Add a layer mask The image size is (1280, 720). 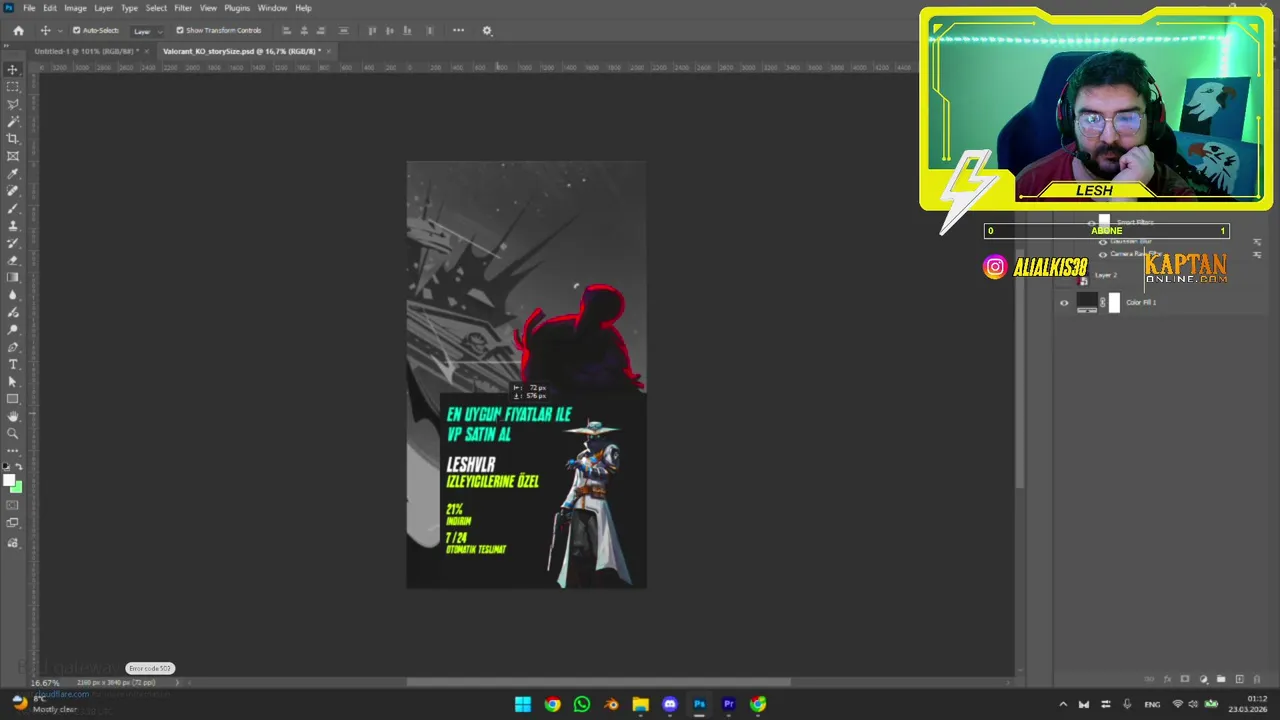point(1185,679)
